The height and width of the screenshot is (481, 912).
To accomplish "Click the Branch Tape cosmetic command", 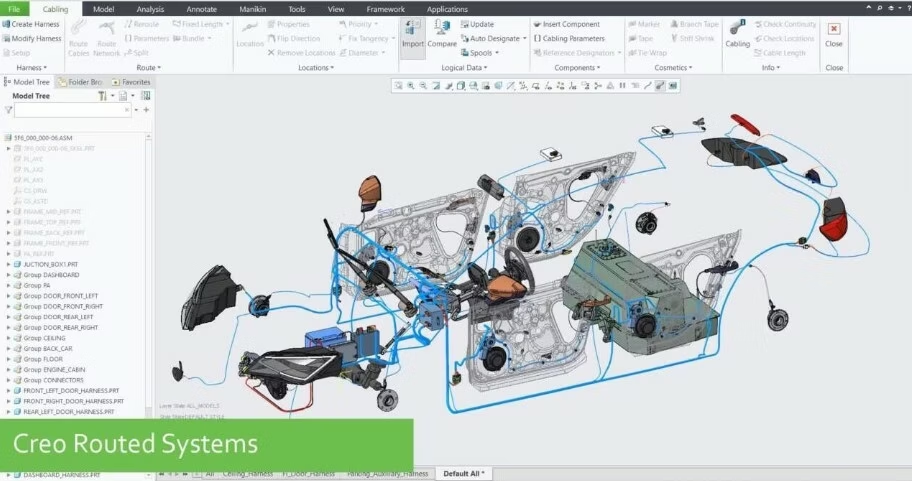I will pos(694,24).
